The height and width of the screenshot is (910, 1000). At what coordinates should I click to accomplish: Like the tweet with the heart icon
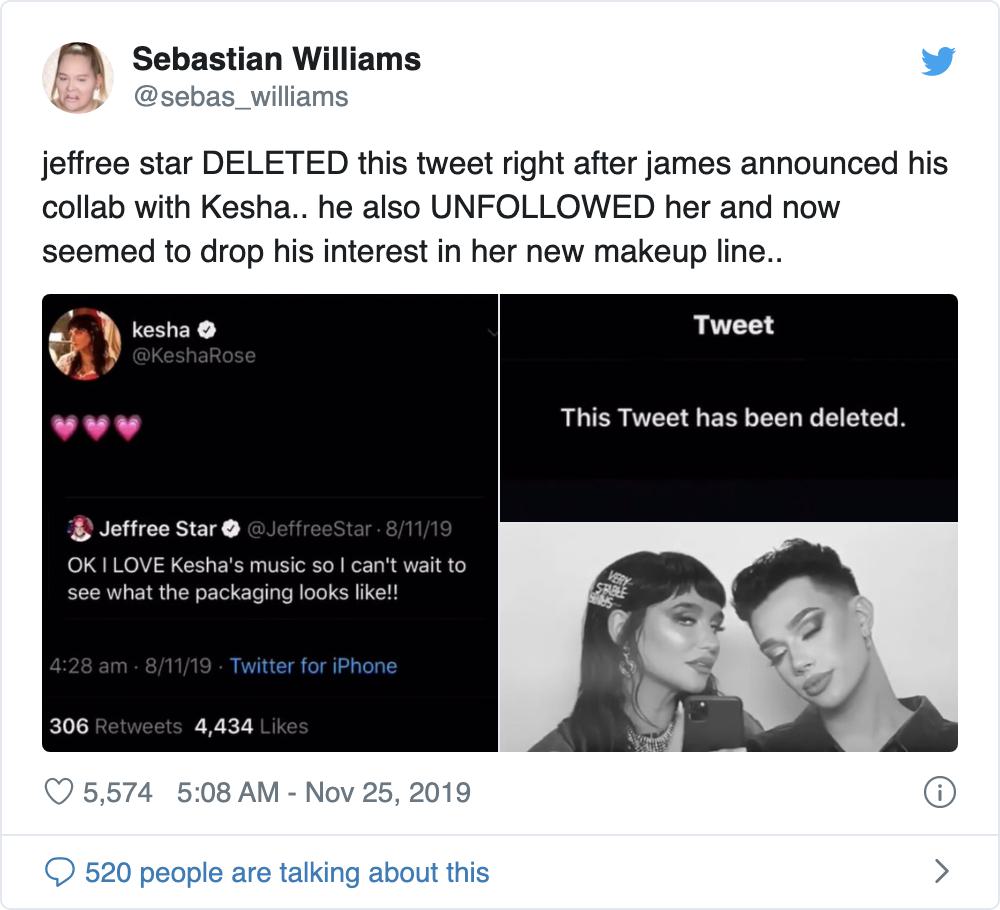pyautogui.click(x=61, y=793)
